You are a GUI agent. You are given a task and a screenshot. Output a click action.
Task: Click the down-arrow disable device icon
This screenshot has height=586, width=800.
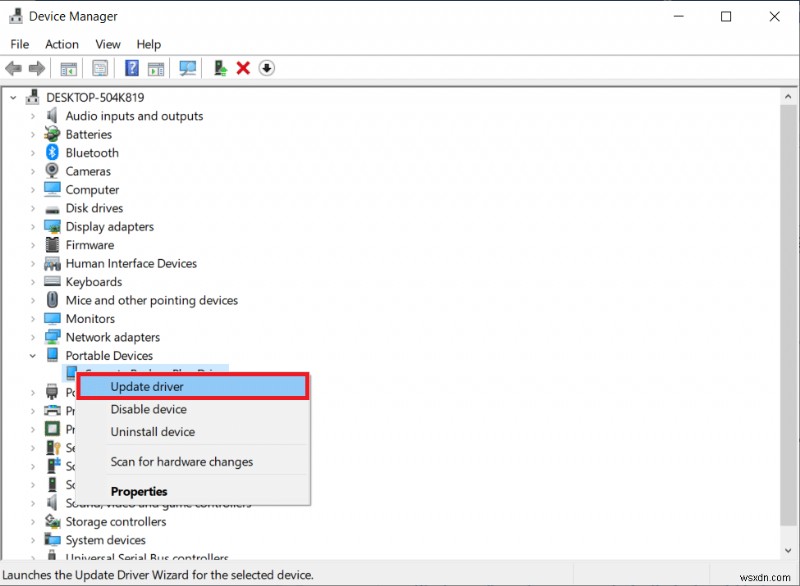coord(266,68)
